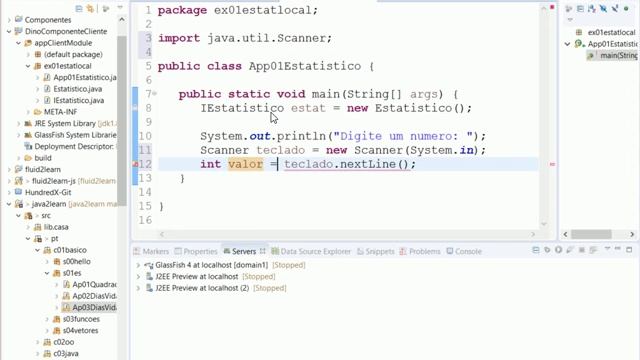
Task: Click editor horizontal scrollbar right arrow
Action: click(x=533, y=234)
